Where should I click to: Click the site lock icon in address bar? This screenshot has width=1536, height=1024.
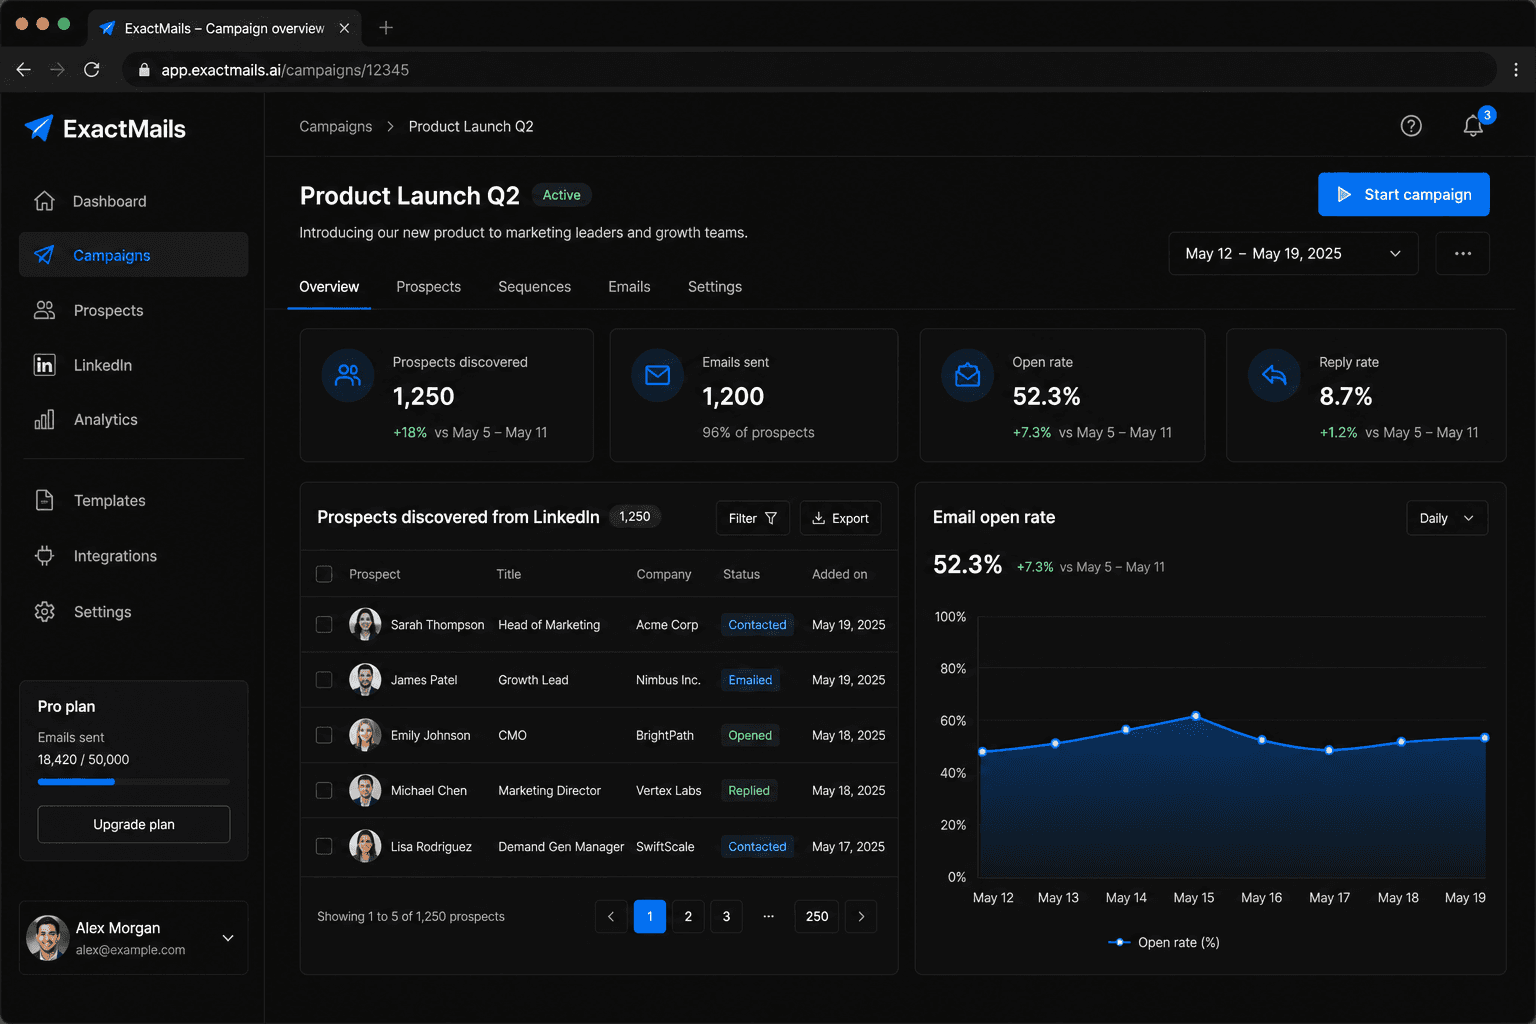[144, 70]
